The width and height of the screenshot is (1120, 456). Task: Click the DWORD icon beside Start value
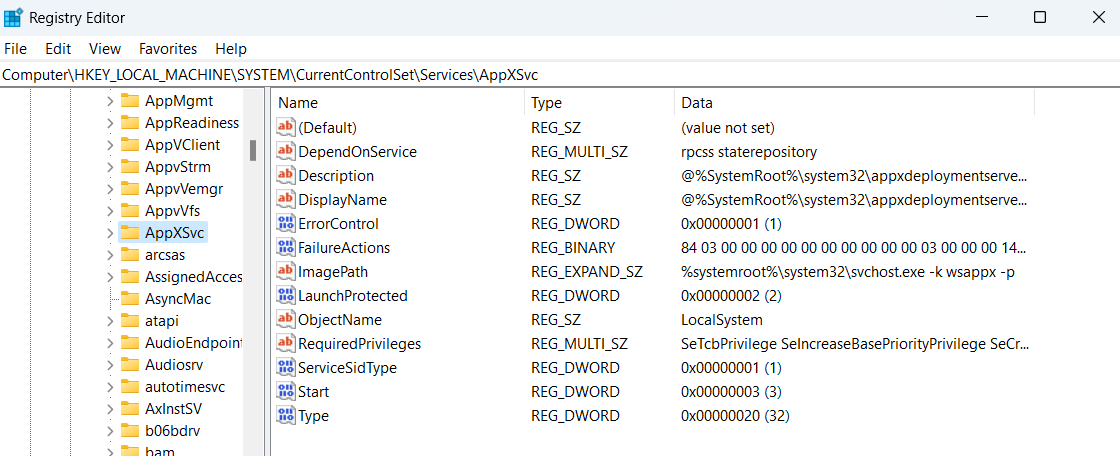pyautogui.click(x=286, y=392)
